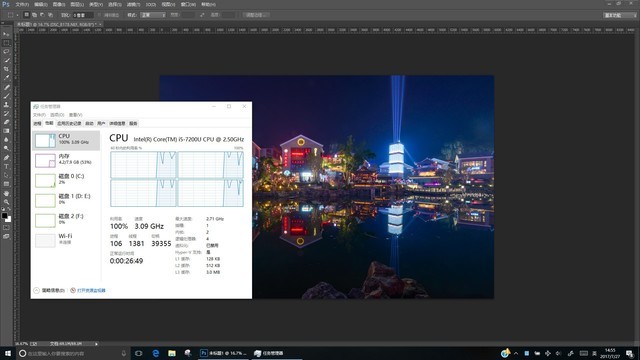The image size is (640, 360).
Task: Open the Windows Start menu
Action: point(7,353)
